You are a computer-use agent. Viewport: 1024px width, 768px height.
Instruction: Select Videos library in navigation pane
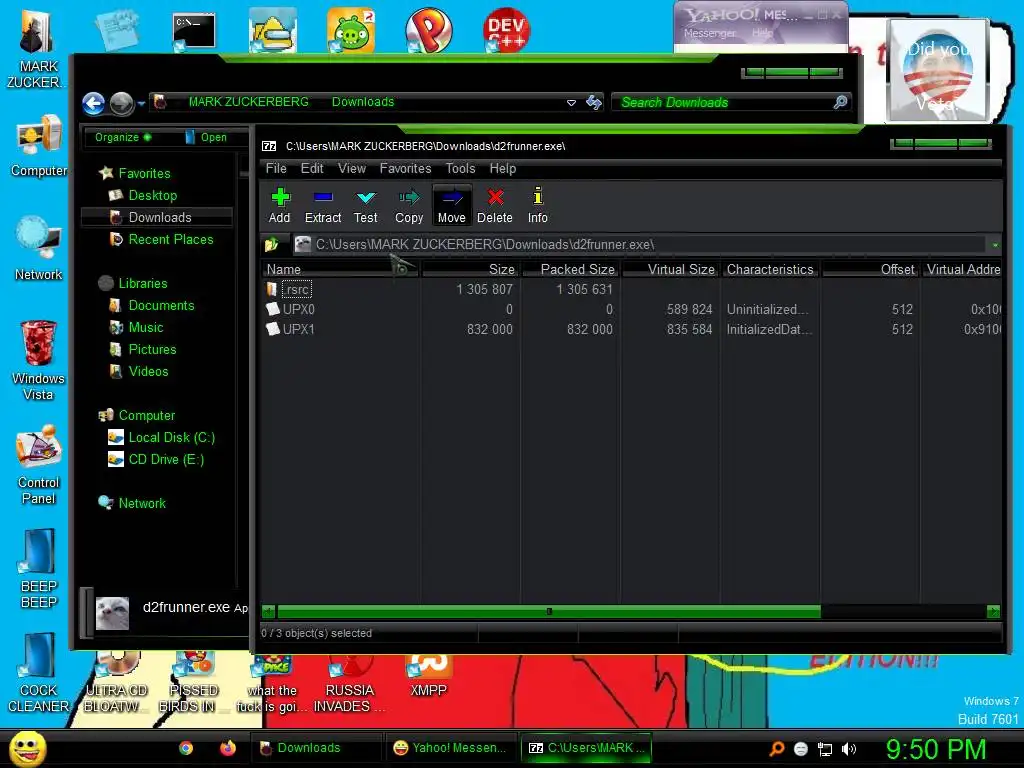coord(148,372)
